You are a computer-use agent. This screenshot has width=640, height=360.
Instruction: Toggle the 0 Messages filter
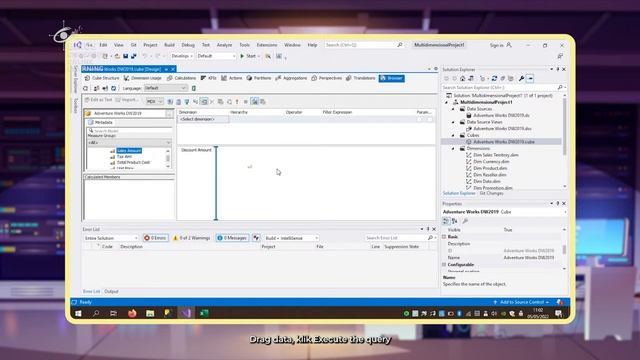[x=232, y=238]
